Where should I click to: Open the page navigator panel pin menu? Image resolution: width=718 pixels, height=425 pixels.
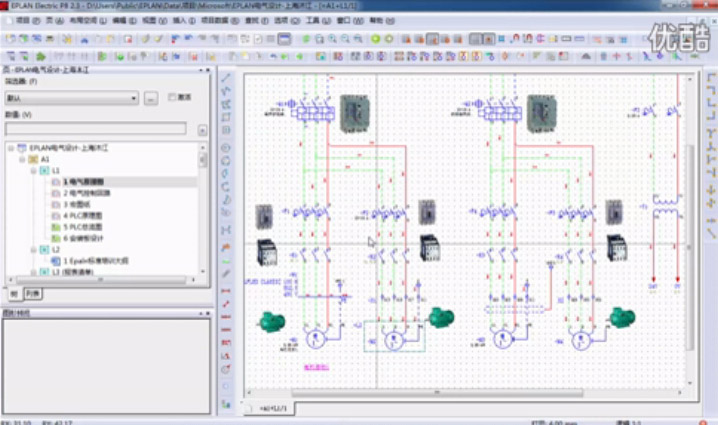201,70
